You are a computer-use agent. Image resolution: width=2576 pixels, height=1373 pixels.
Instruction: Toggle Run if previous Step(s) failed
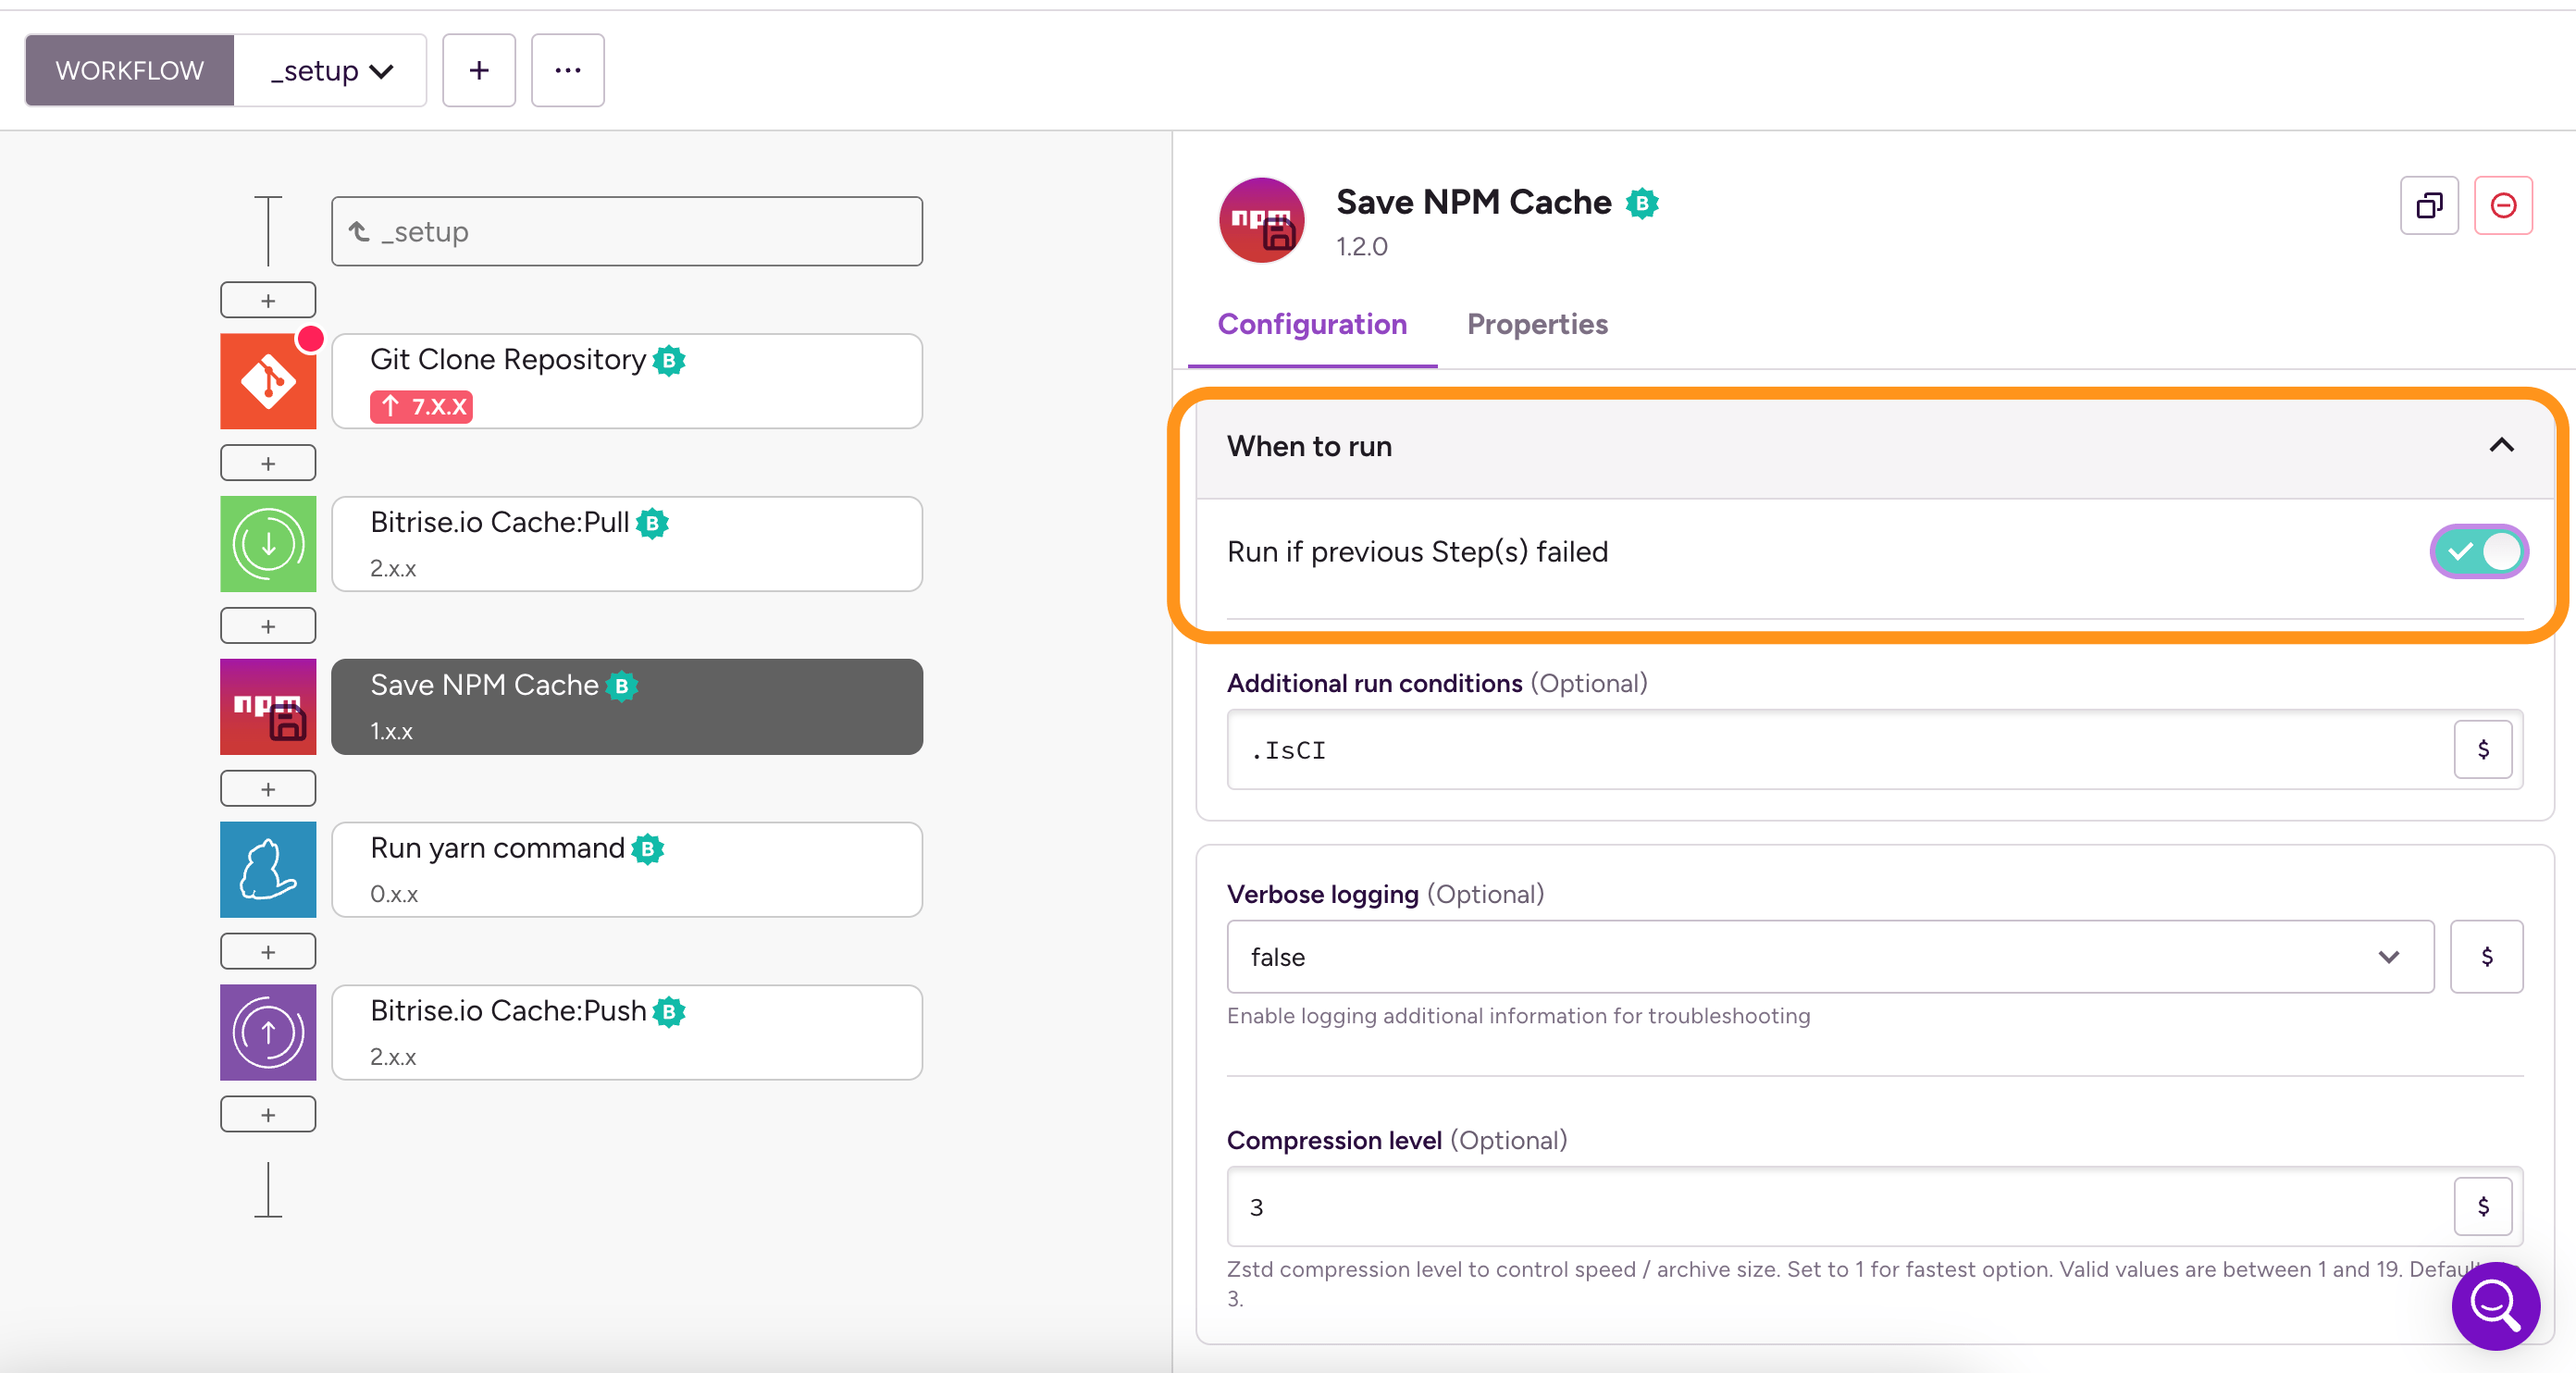(2478, 551)
